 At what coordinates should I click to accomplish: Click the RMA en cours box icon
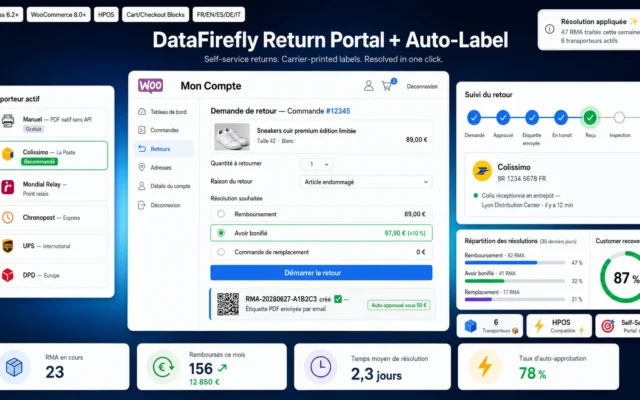tap(14, 367)
